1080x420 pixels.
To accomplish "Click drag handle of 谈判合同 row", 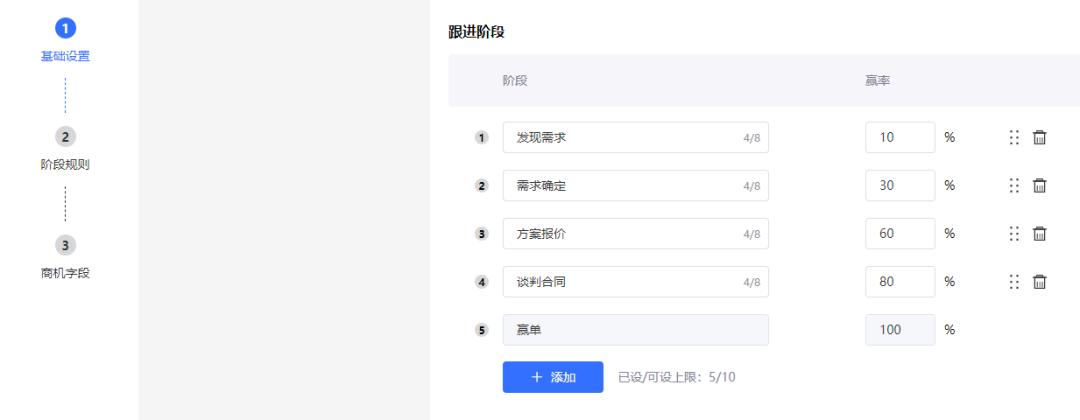I will pos(1014,282).
